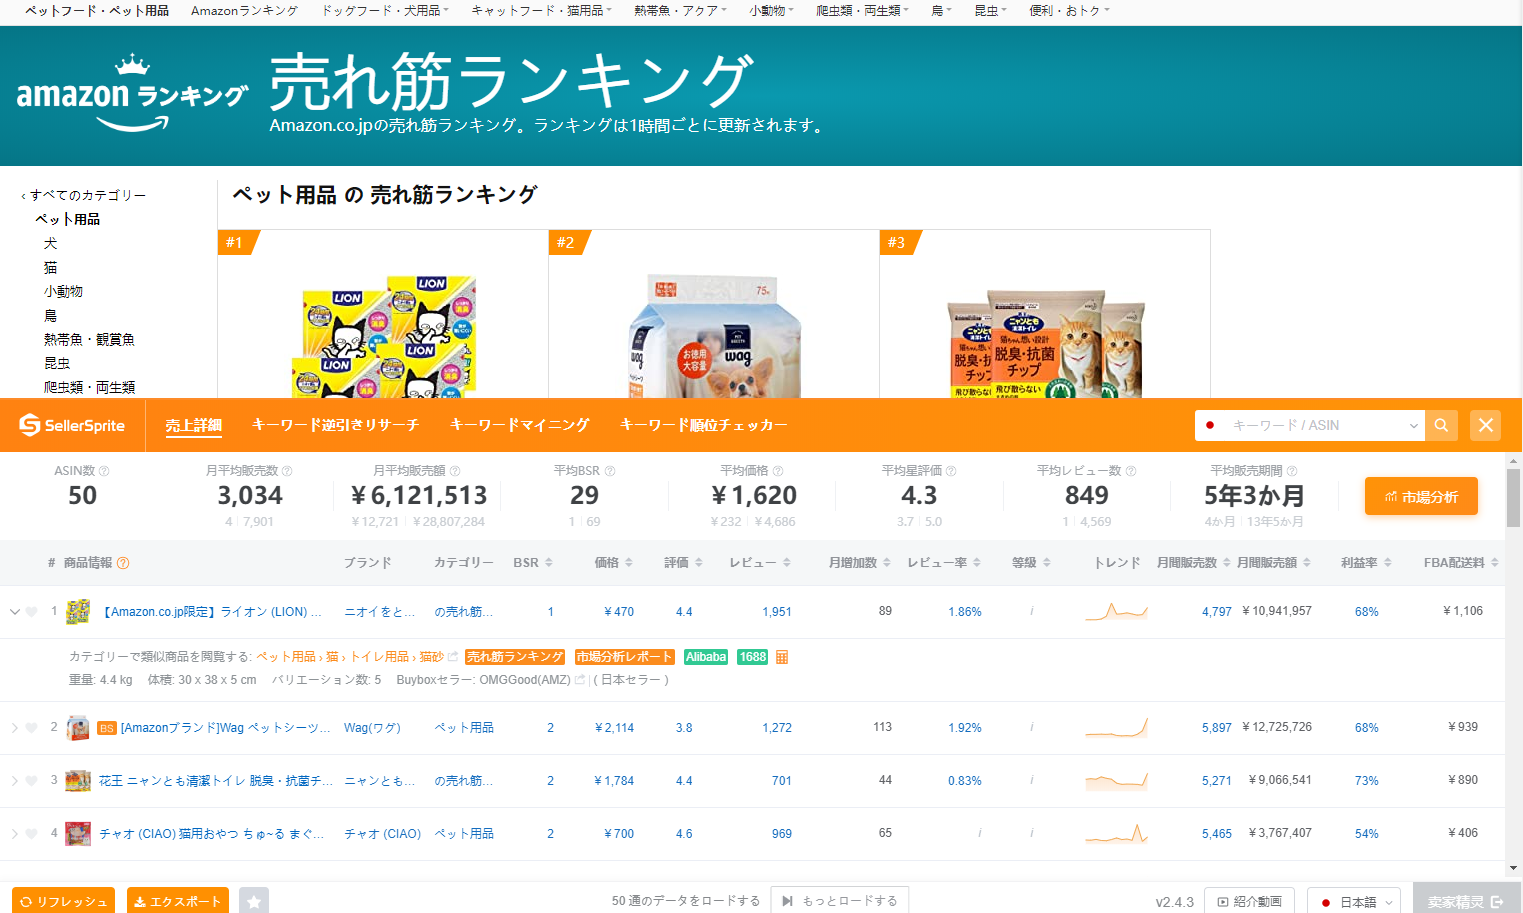Open 小動物 menu in top navigation
The width and height of the screenshot is (1523, 913).
coord(771,10)
